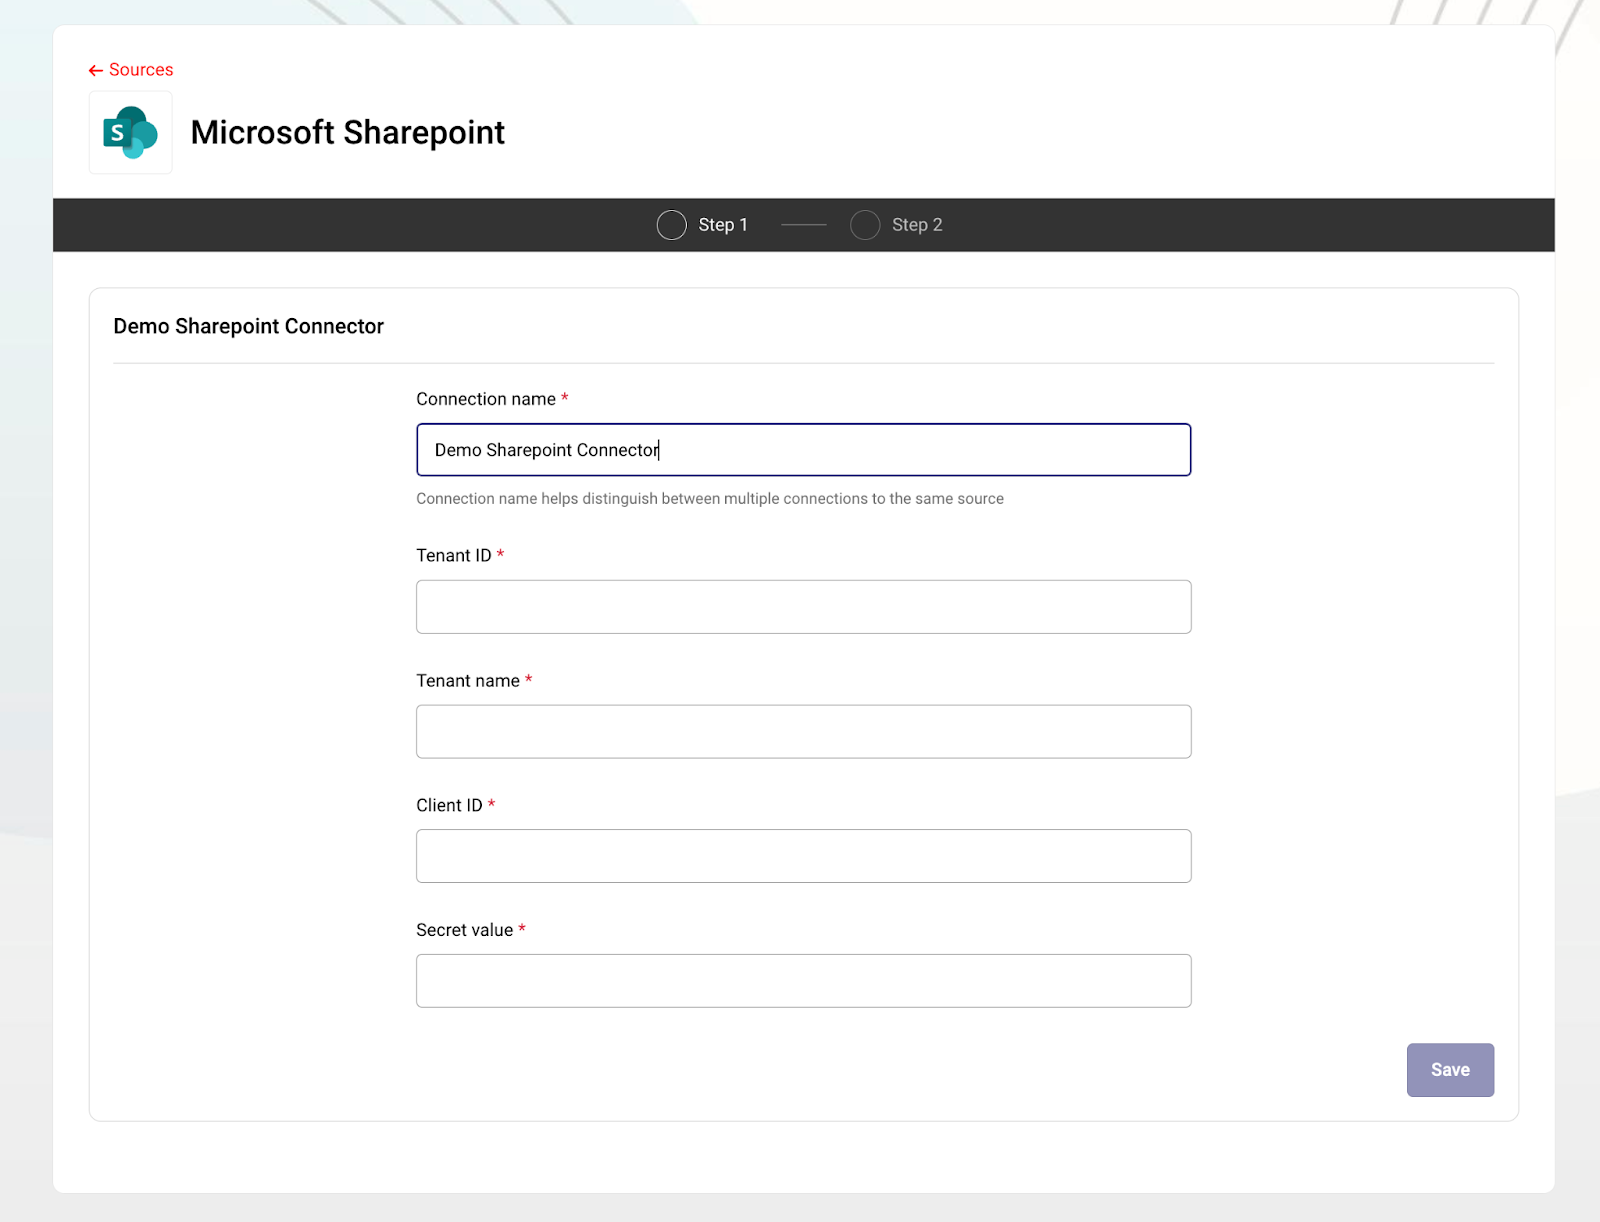Focus the Secret value input field

[x=803, y=981]
